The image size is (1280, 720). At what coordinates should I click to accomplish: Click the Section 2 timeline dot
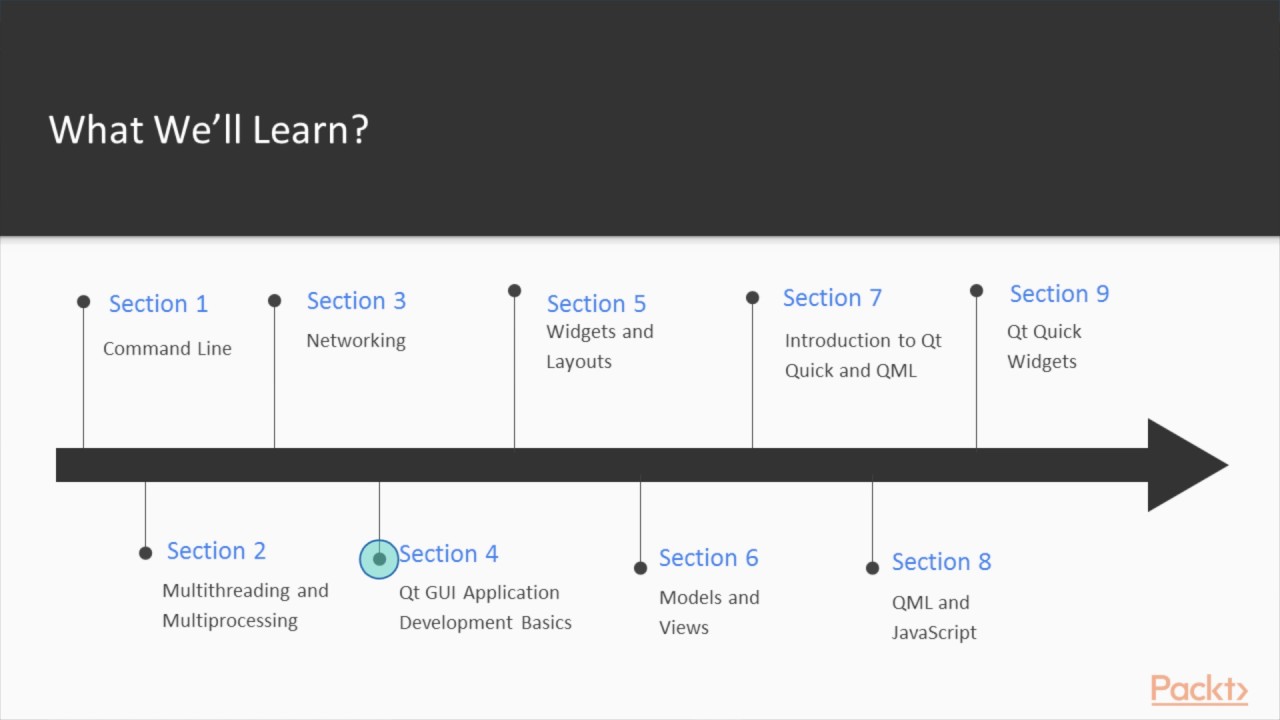coord(145,552)
